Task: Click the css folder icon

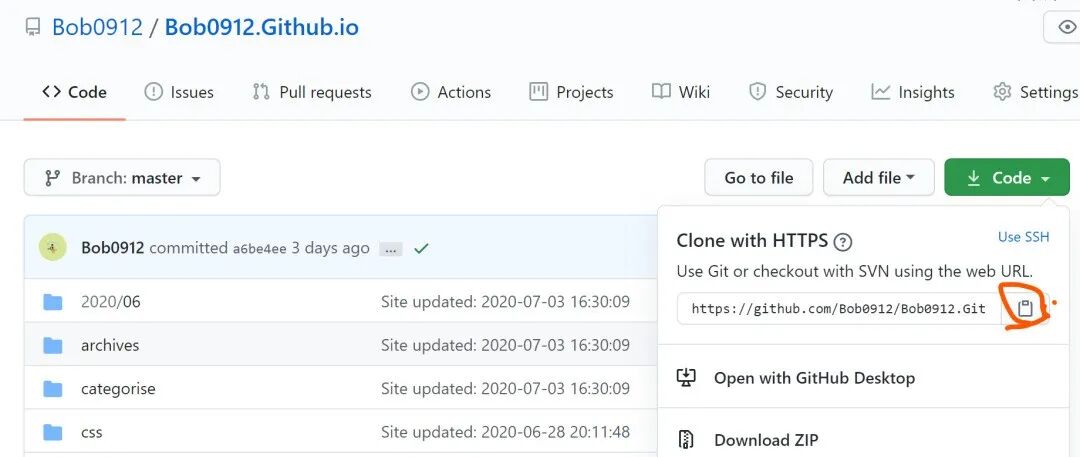Action: (x=52, y=432)
